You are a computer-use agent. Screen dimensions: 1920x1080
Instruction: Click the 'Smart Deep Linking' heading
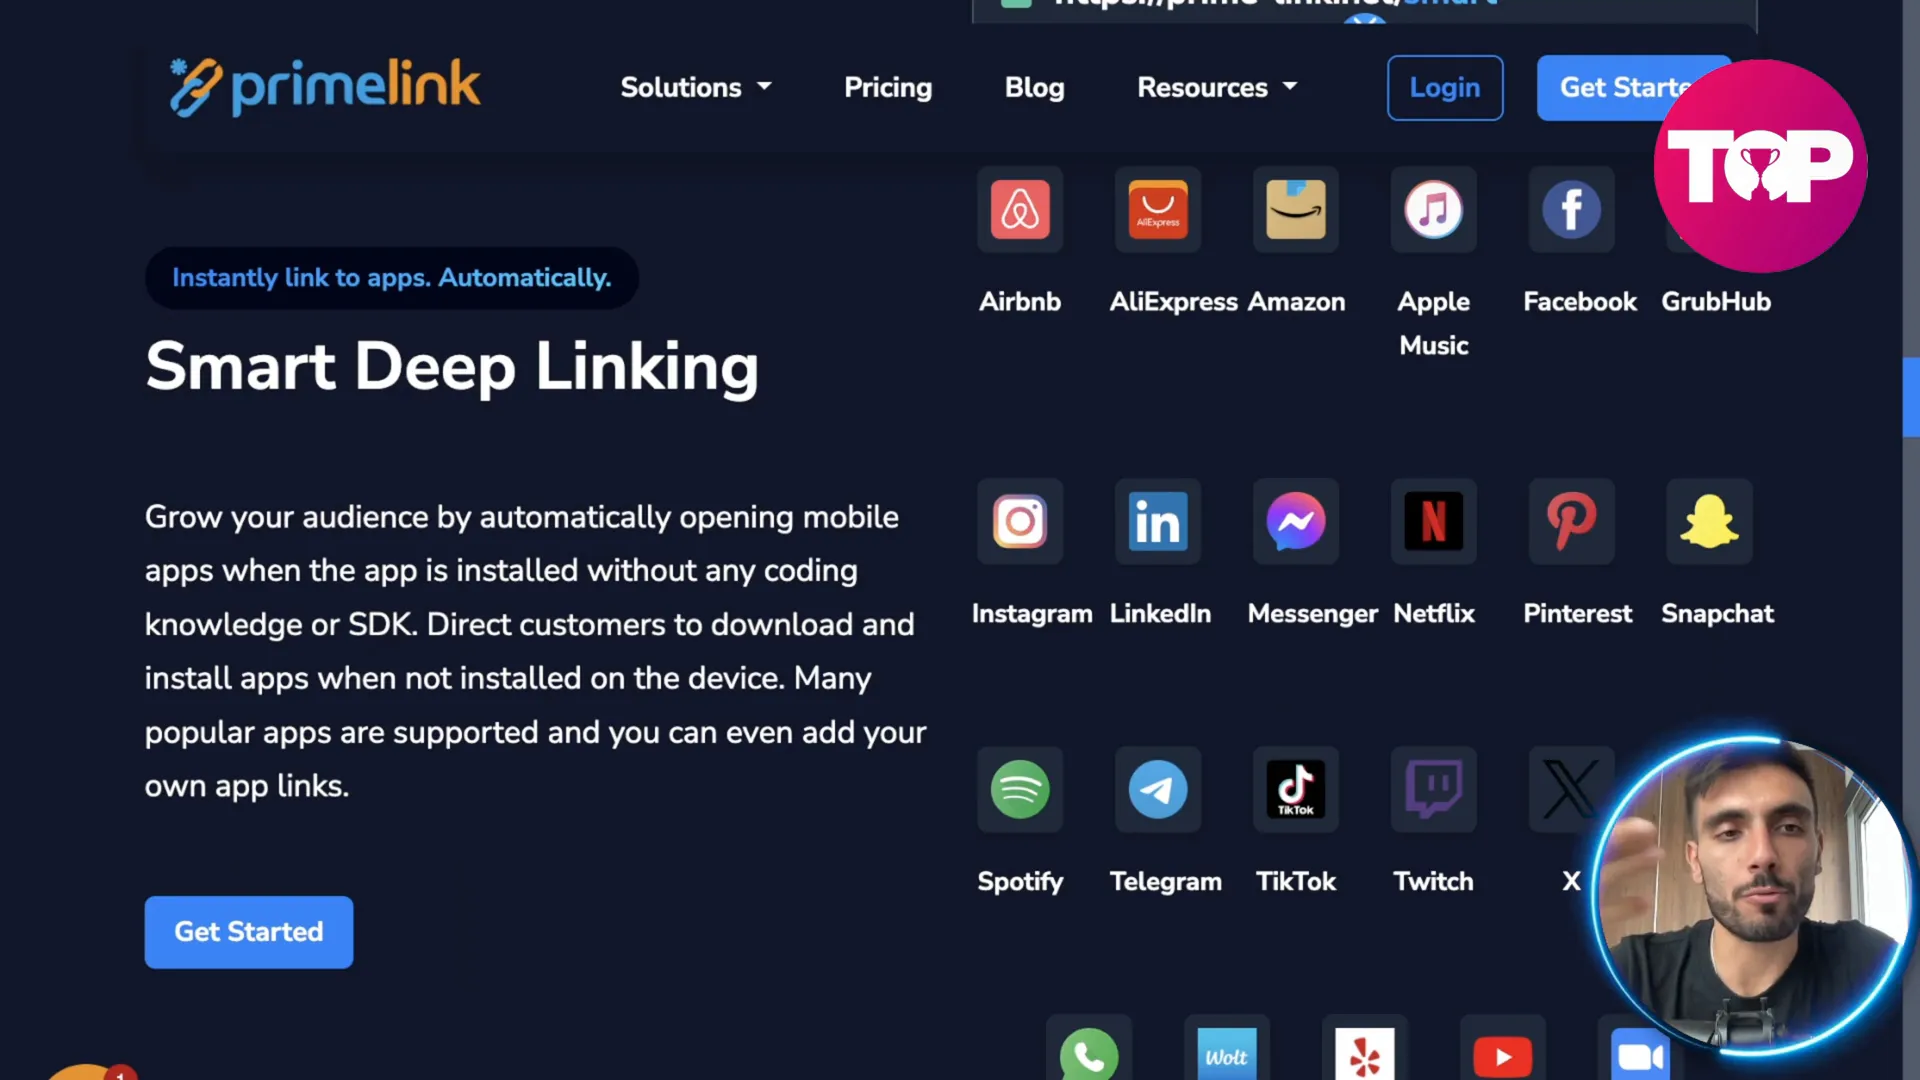452,366
